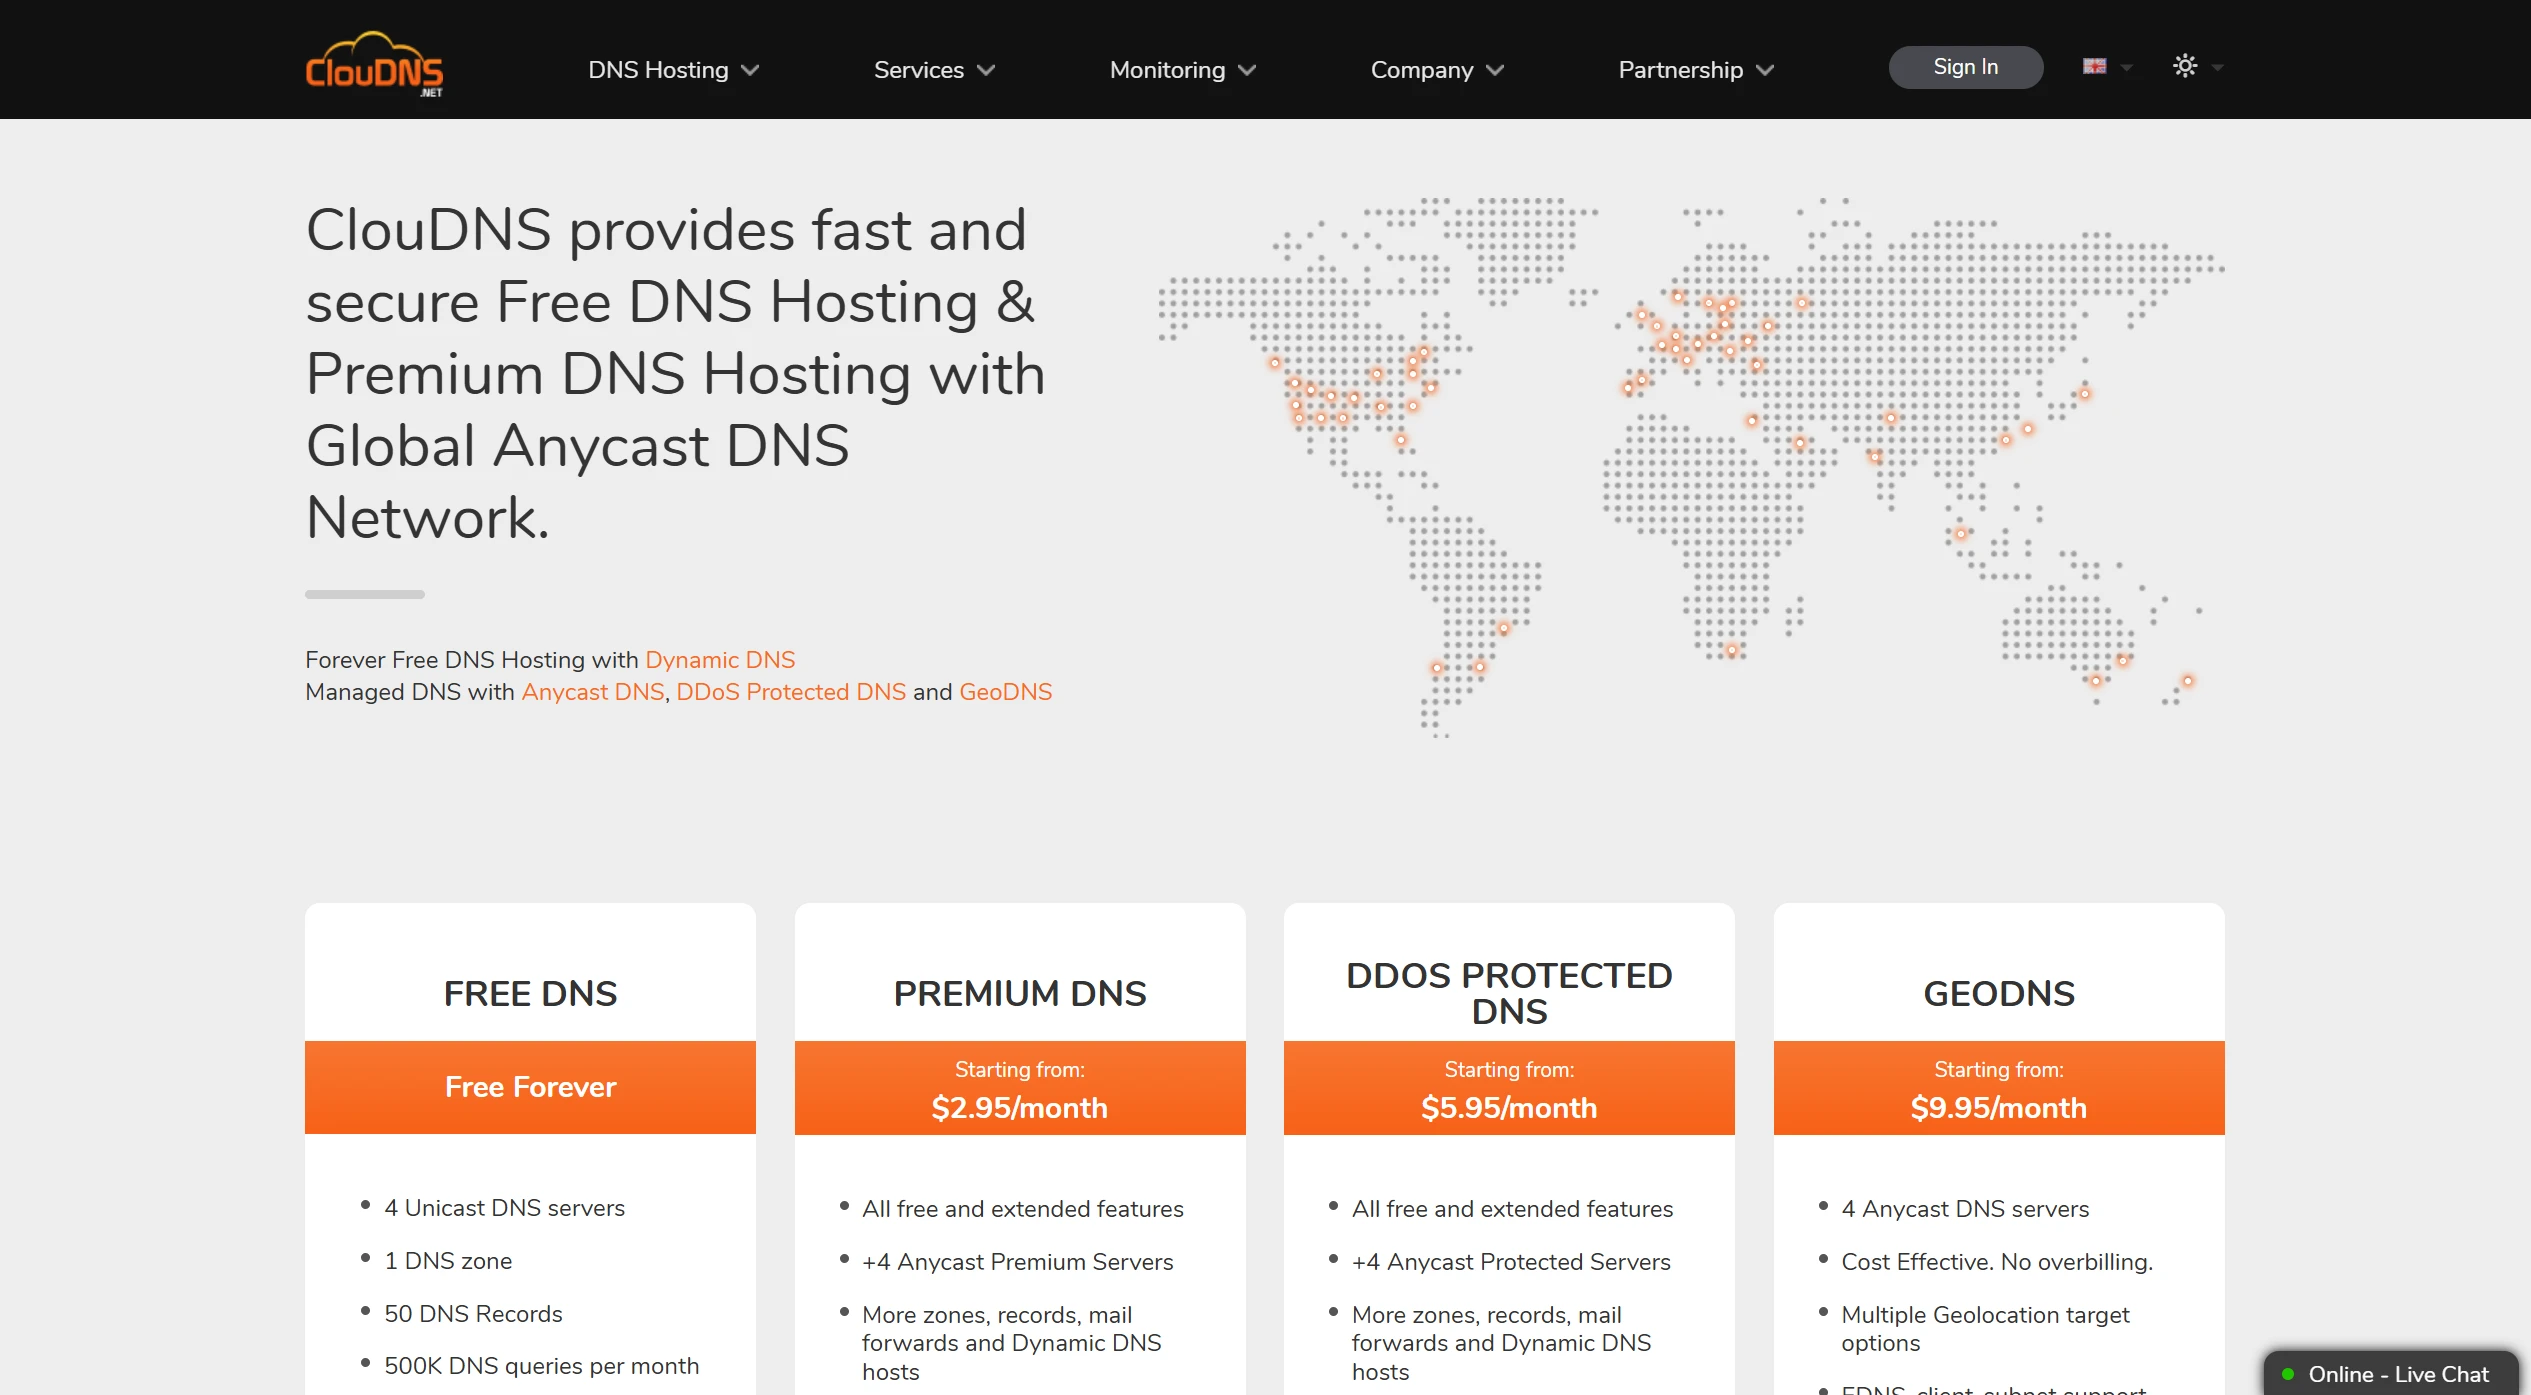2531x1395 pixels.
Task: Open the language flag selector
Action: point(2094,67)
